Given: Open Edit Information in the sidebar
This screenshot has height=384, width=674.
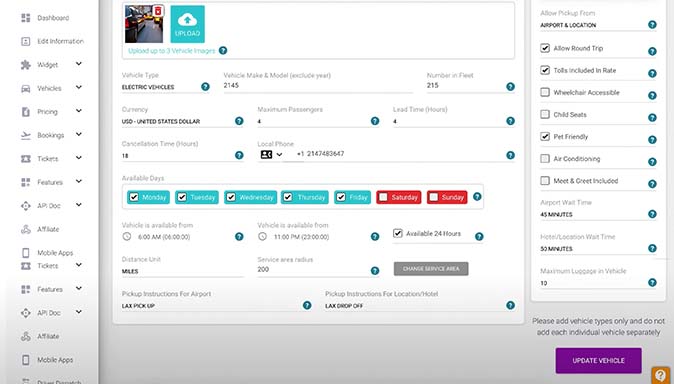Looking at the screenshot, I should pos(52,41).
